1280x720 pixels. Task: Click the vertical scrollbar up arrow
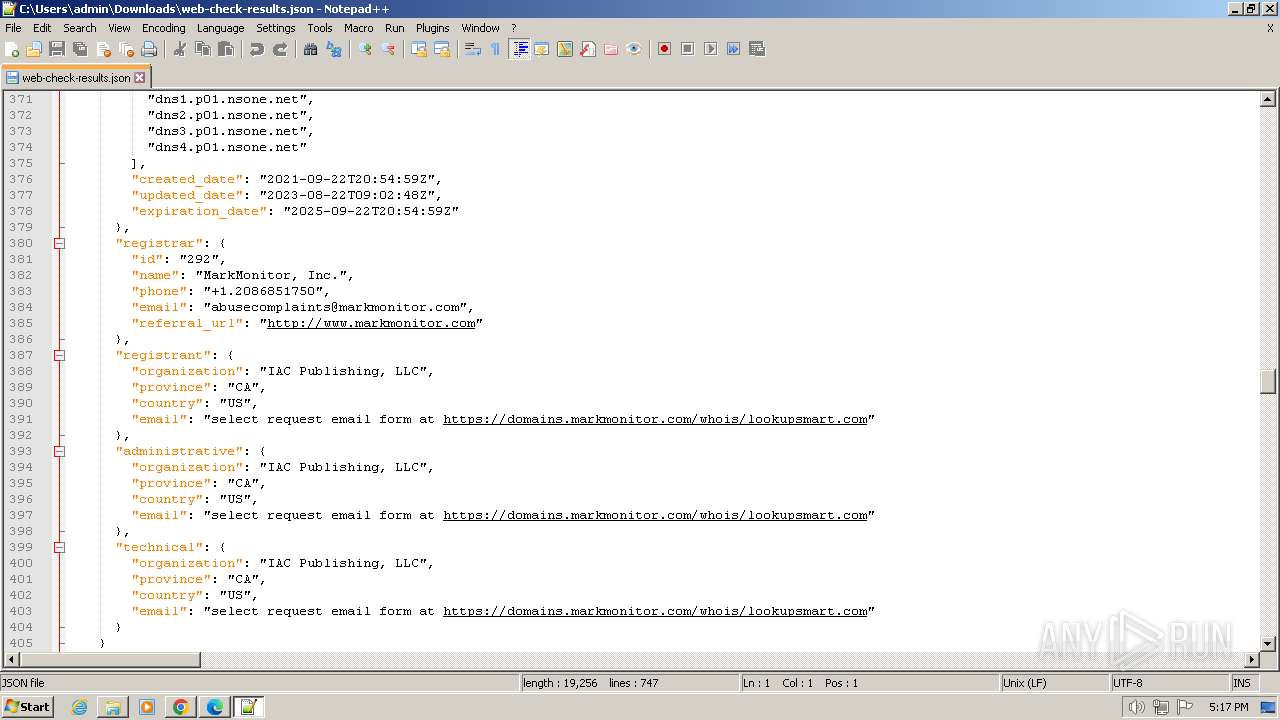(x=1268, y=99)
